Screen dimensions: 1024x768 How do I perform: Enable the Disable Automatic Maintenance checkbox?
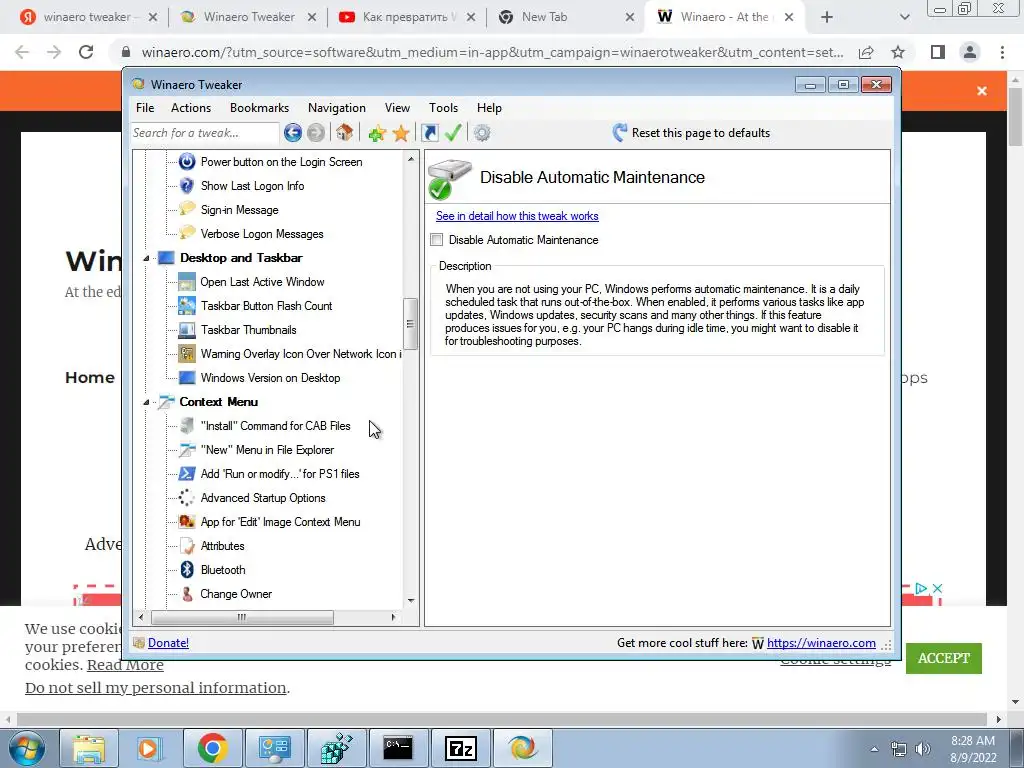coord(437,240)
